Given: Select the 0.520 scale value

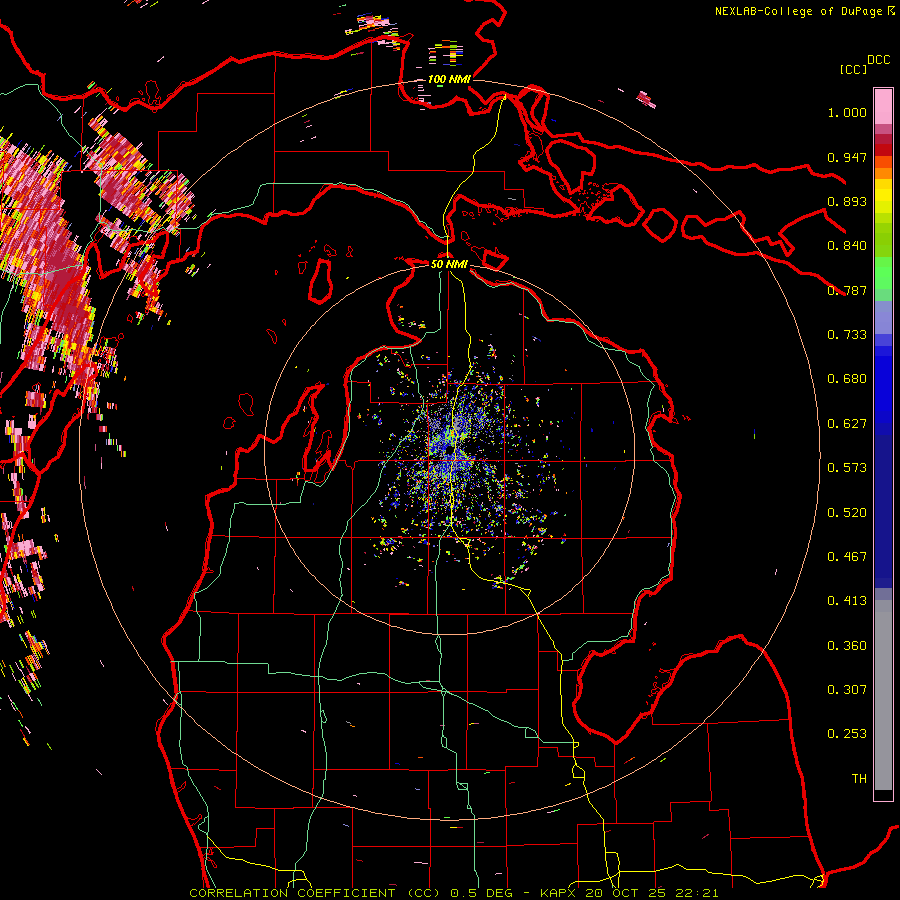Looking at the screenshot, I should point(847,513).
